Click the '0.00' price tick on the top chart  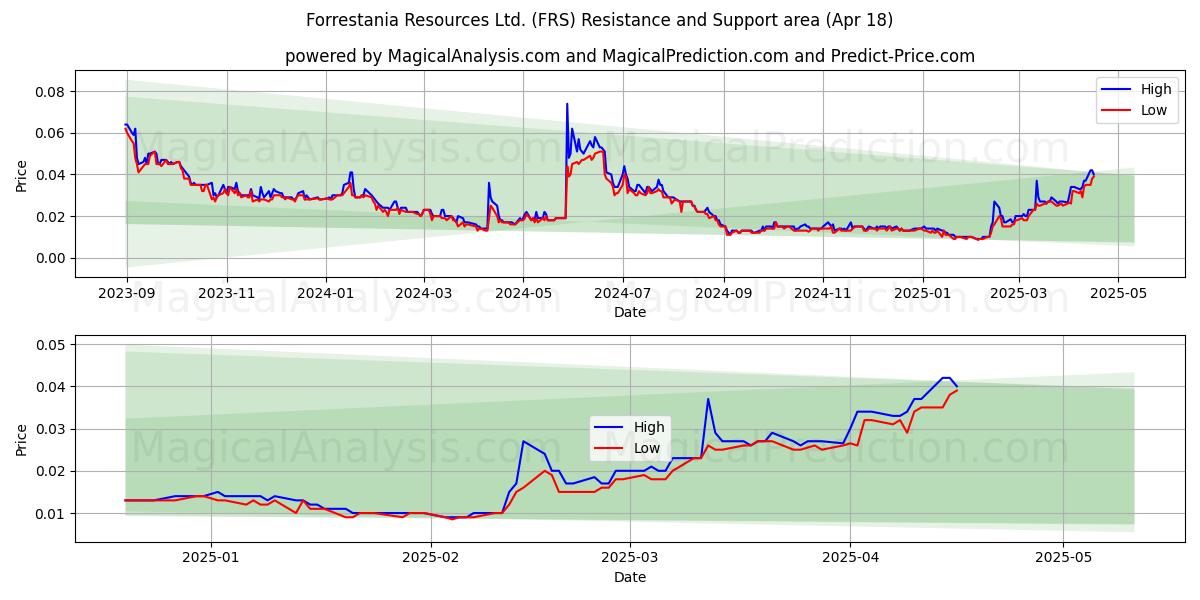[50, 258]
